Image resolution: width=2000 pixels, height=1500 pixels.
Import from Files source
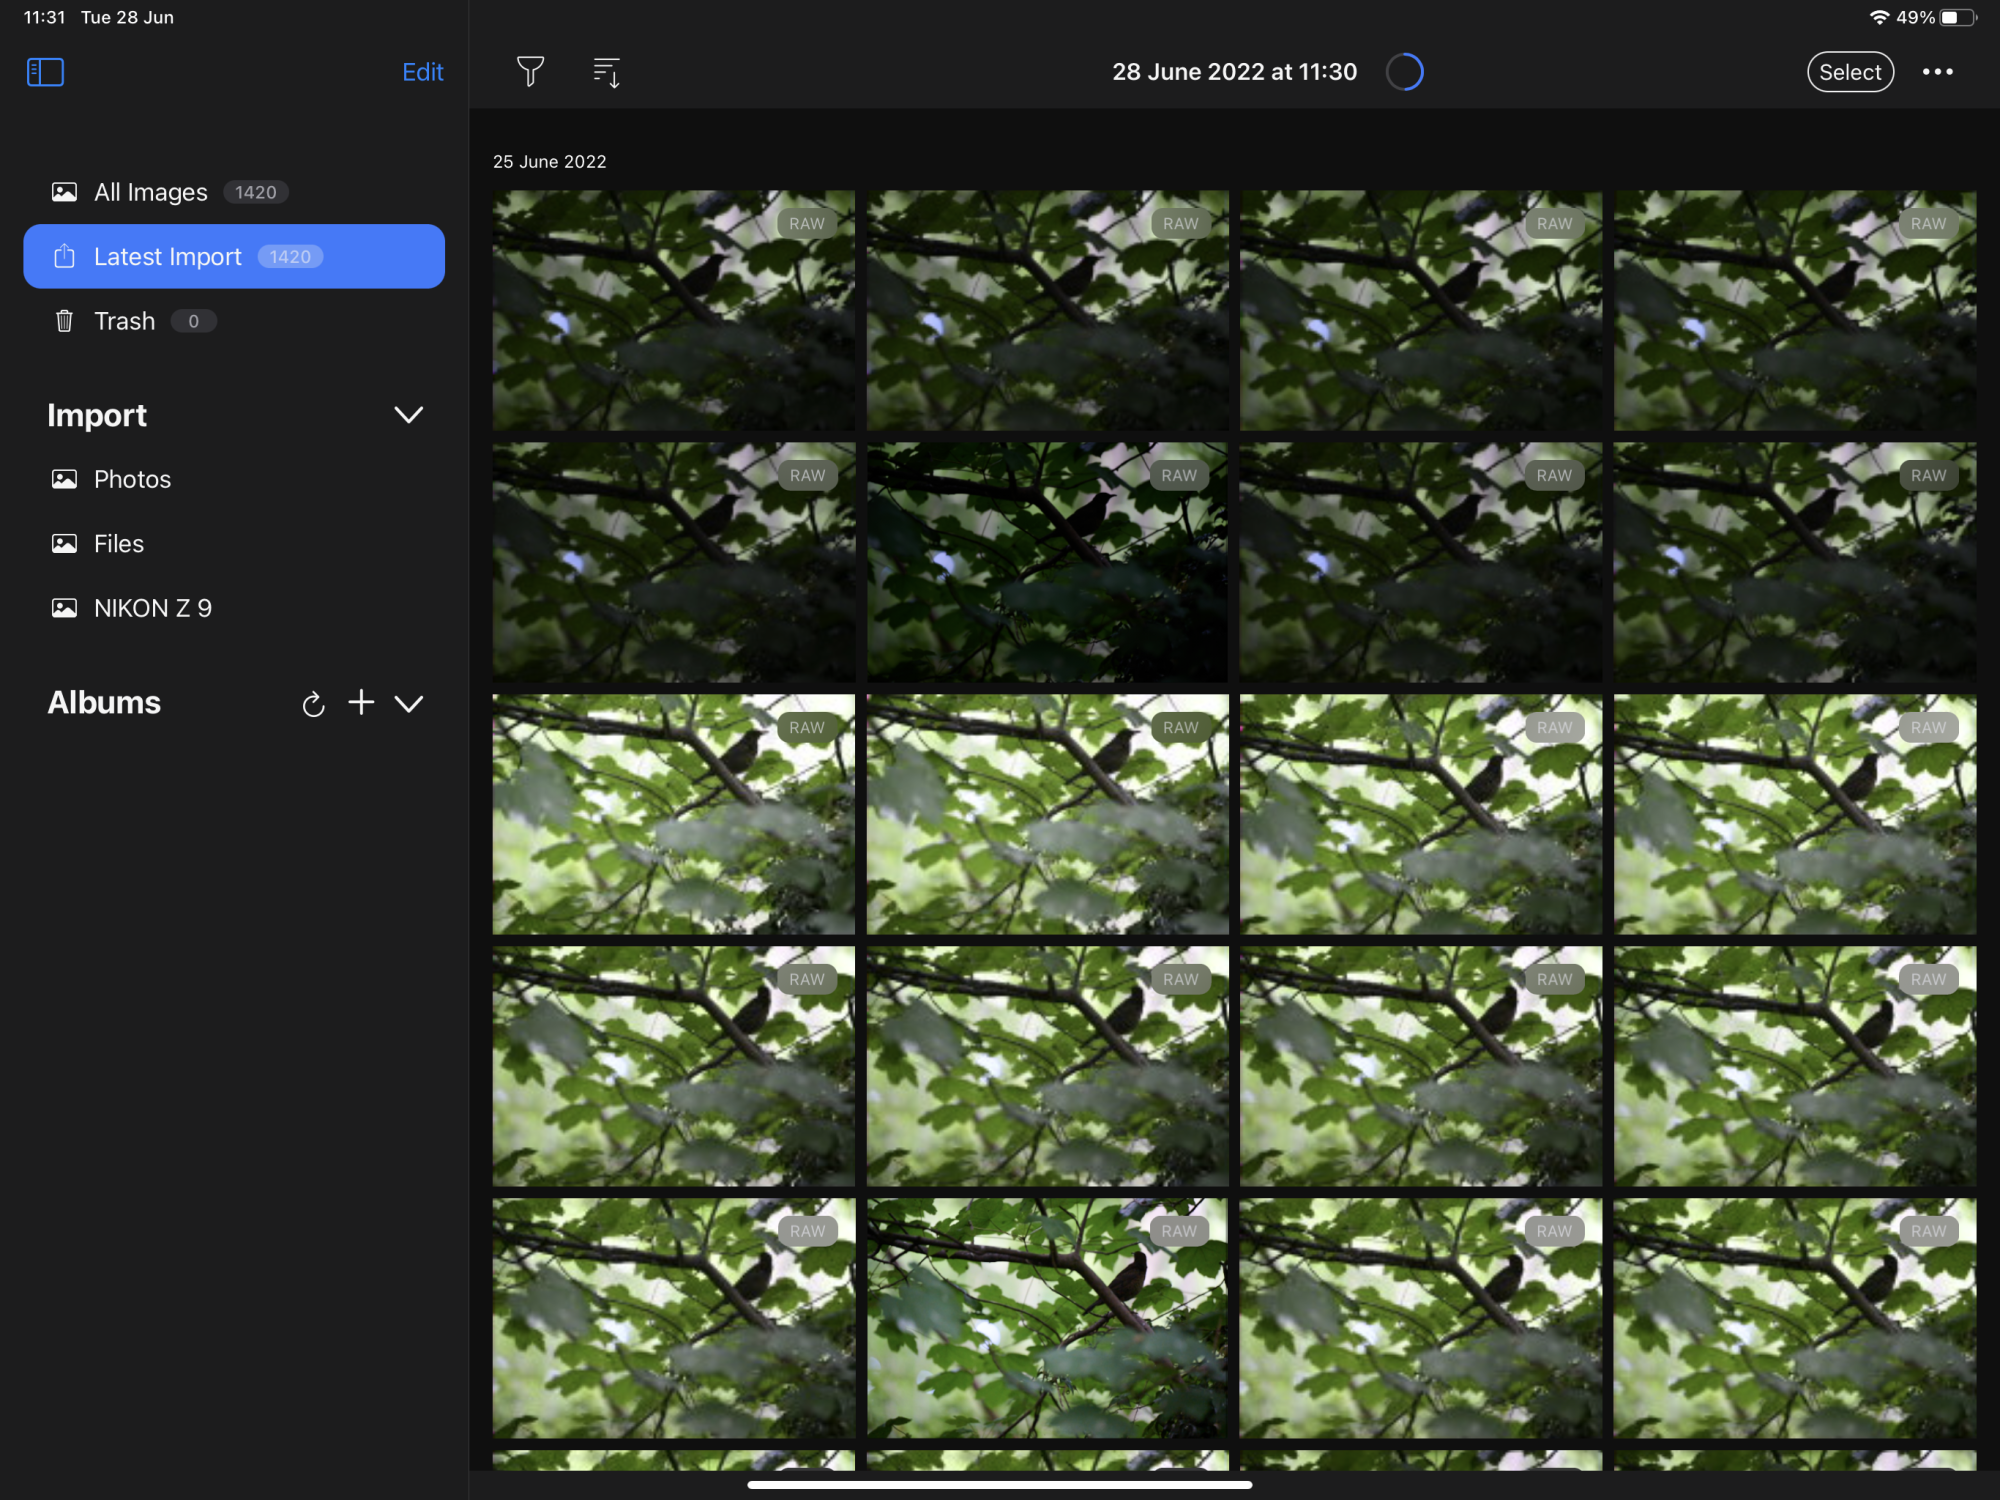click(x=119, y=544)
